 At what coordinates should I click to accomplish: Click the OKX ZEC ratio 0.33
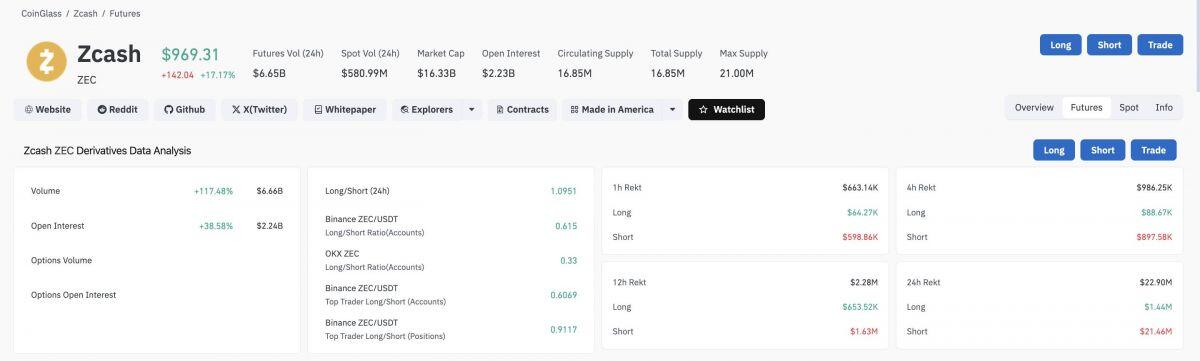pyautogui.click(x=568, y=260)
